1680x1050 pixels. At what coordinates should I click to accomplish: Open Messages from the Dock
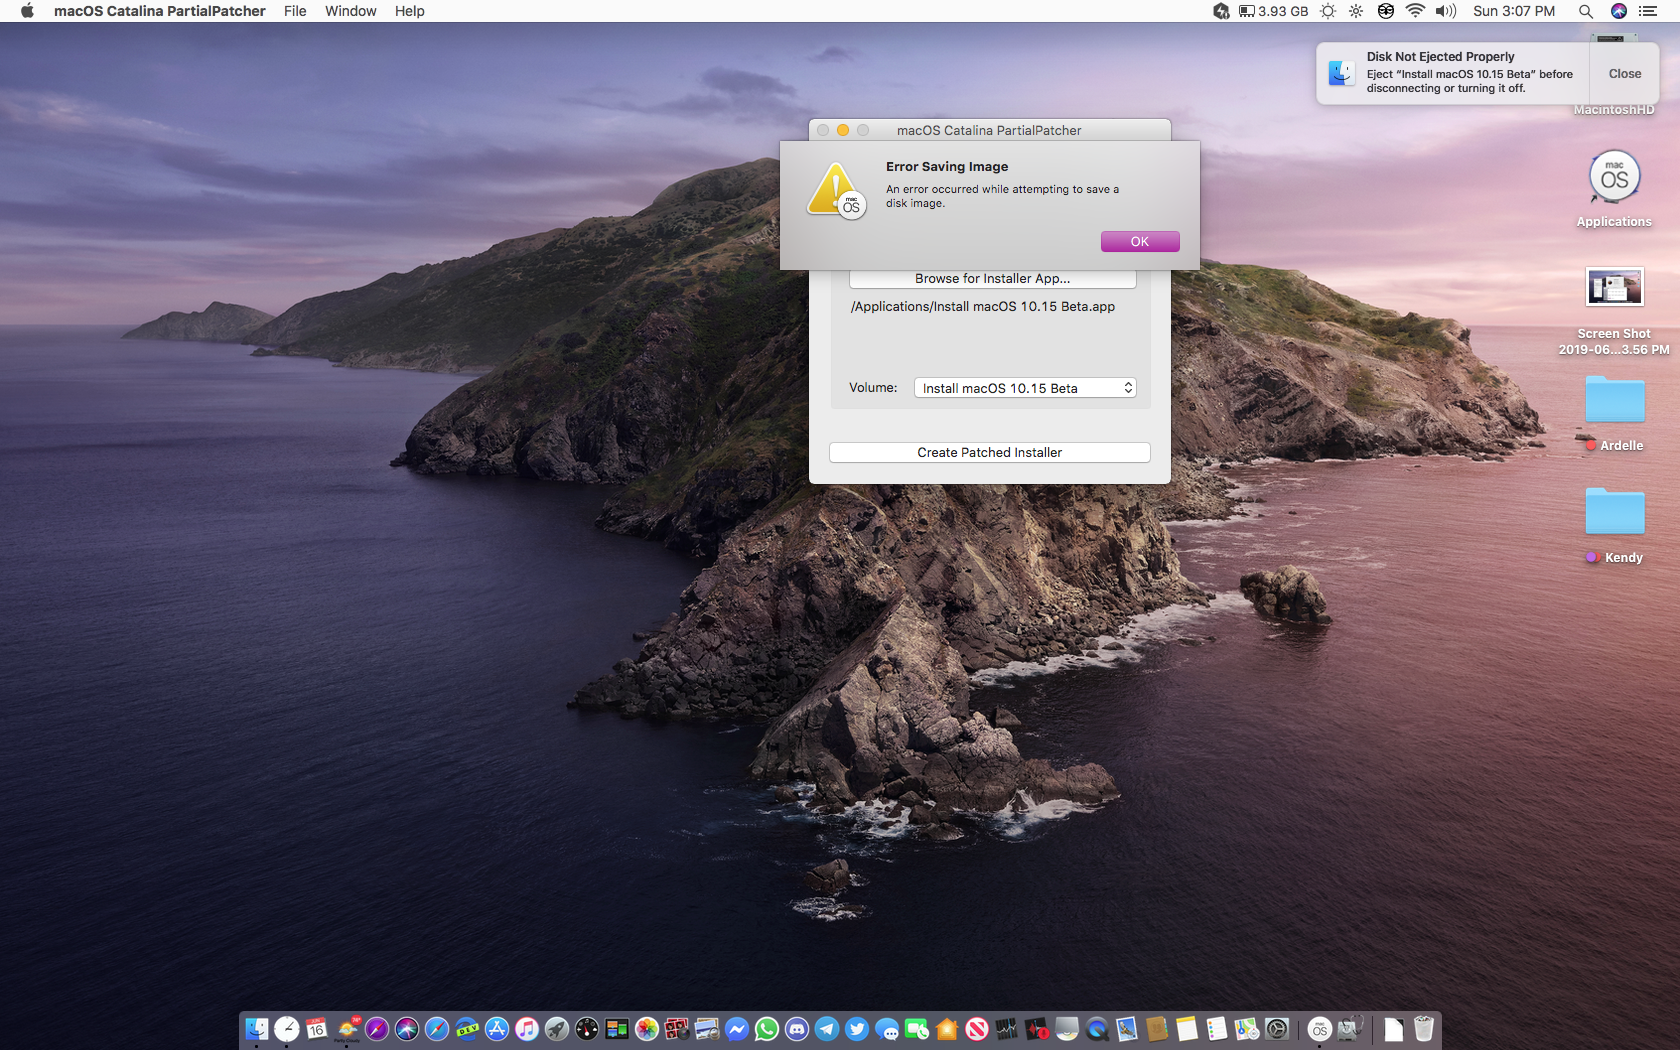[887, 1029]
